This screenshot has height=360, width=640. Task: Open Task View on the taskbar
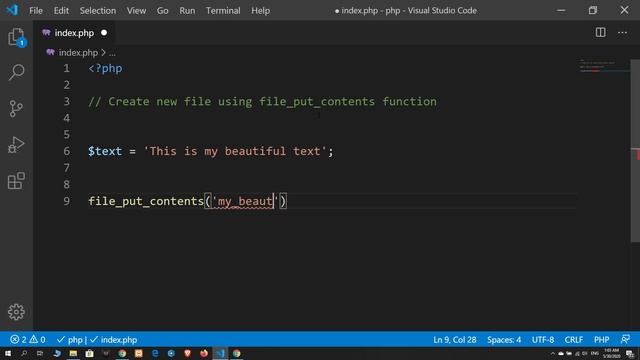[x=40, y=353]
